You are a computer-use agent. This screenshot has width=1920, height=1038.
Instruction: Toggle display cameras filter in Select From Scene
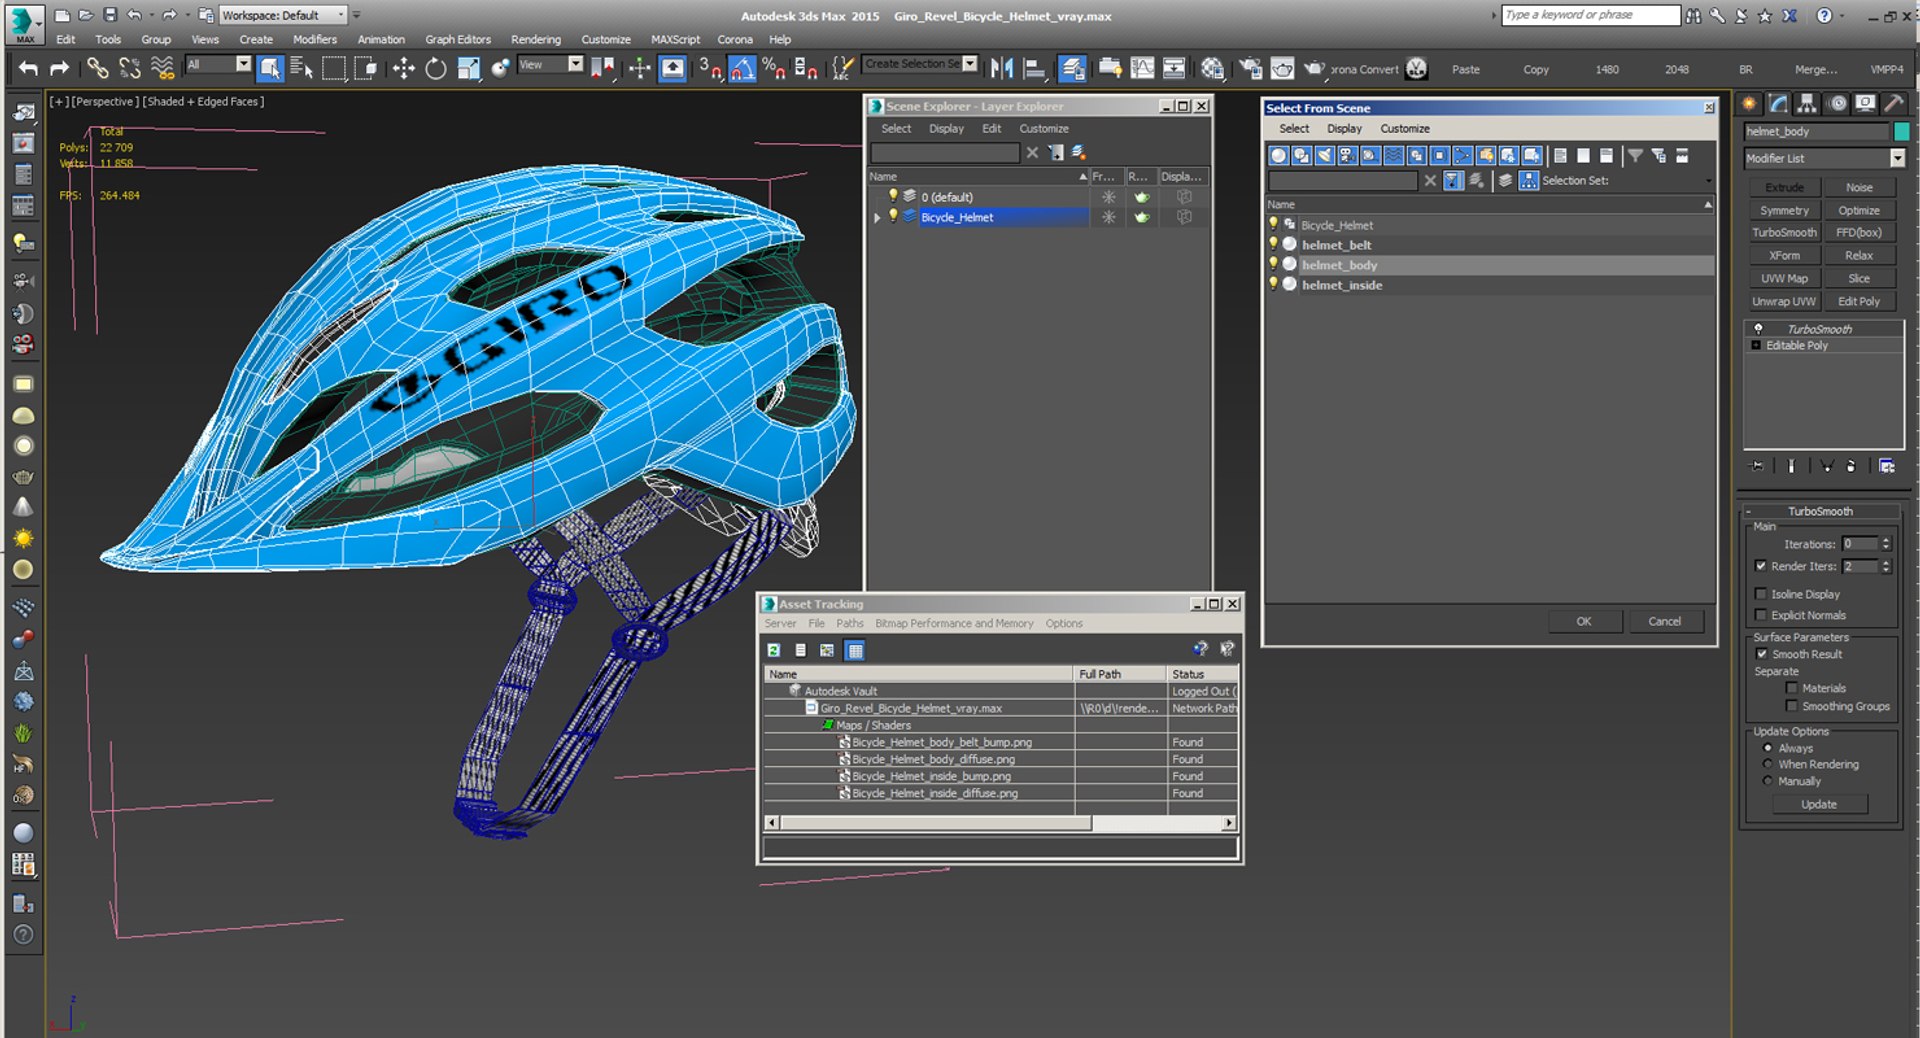(x=1347, y=155)
